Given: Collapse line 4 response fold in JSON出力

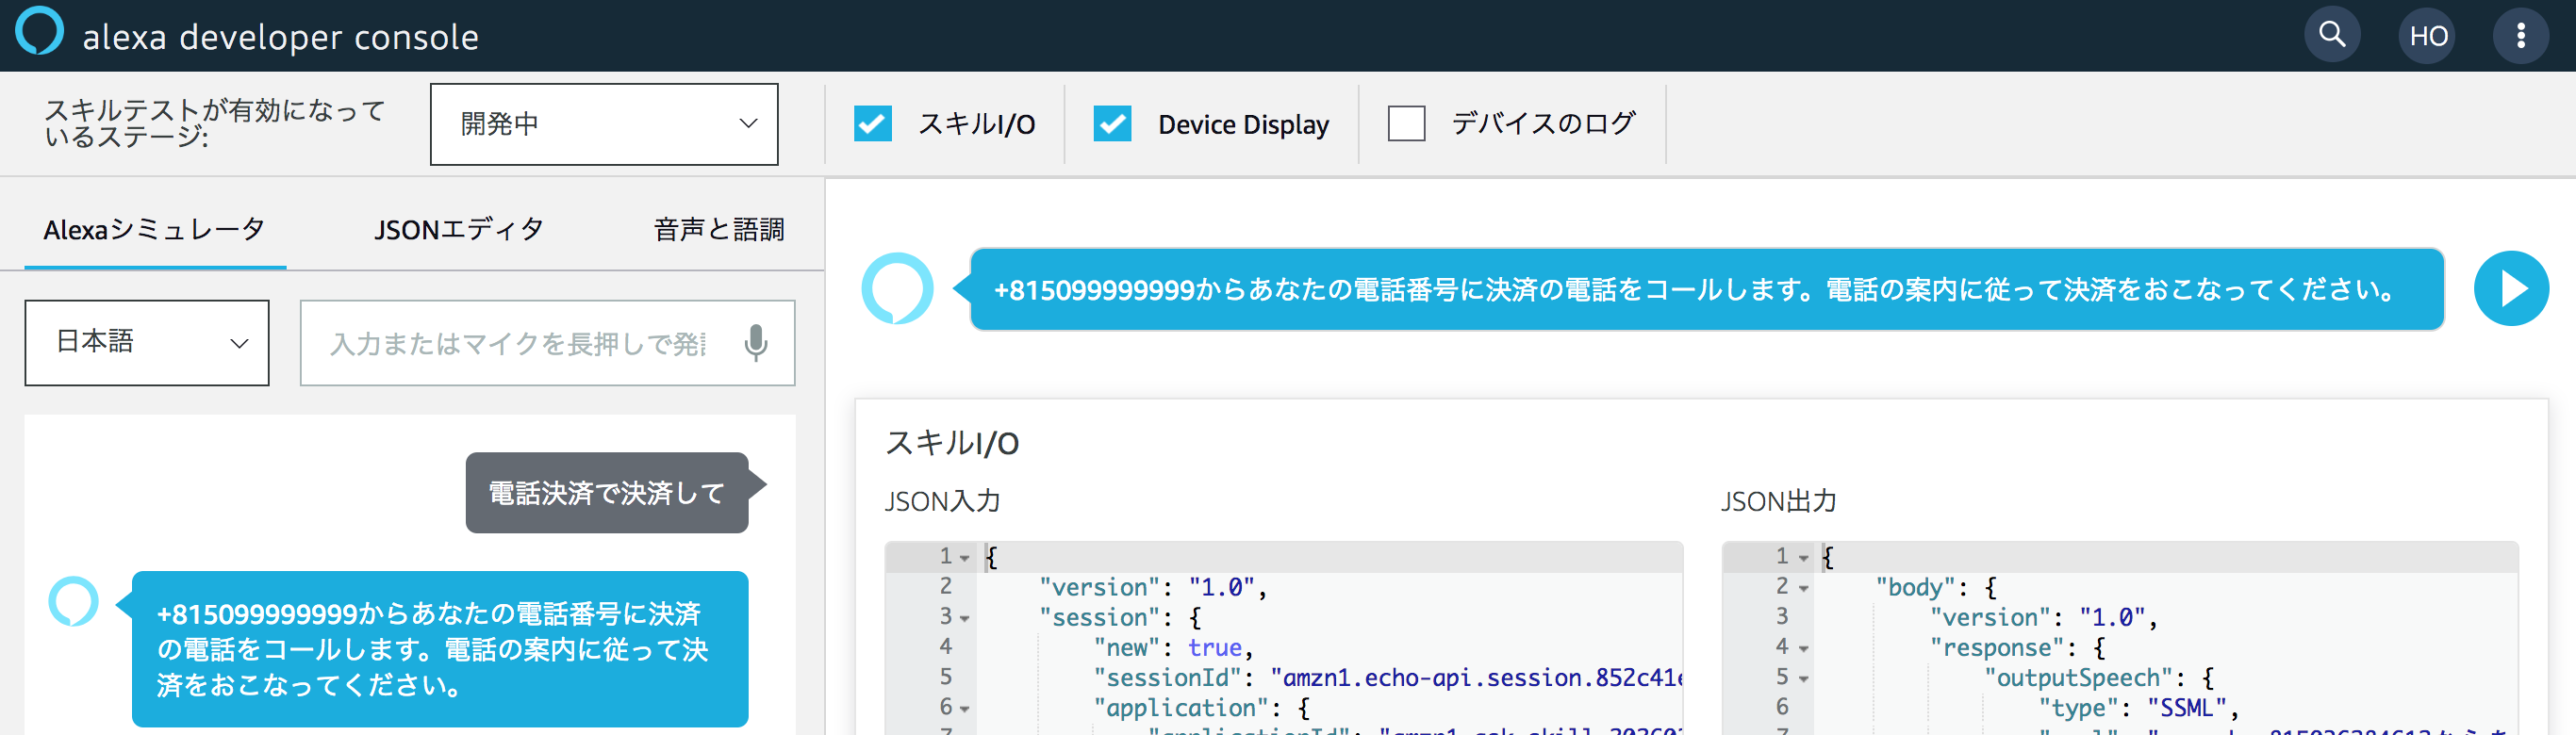Looking at the screenshot, I should click(1803, 649).
